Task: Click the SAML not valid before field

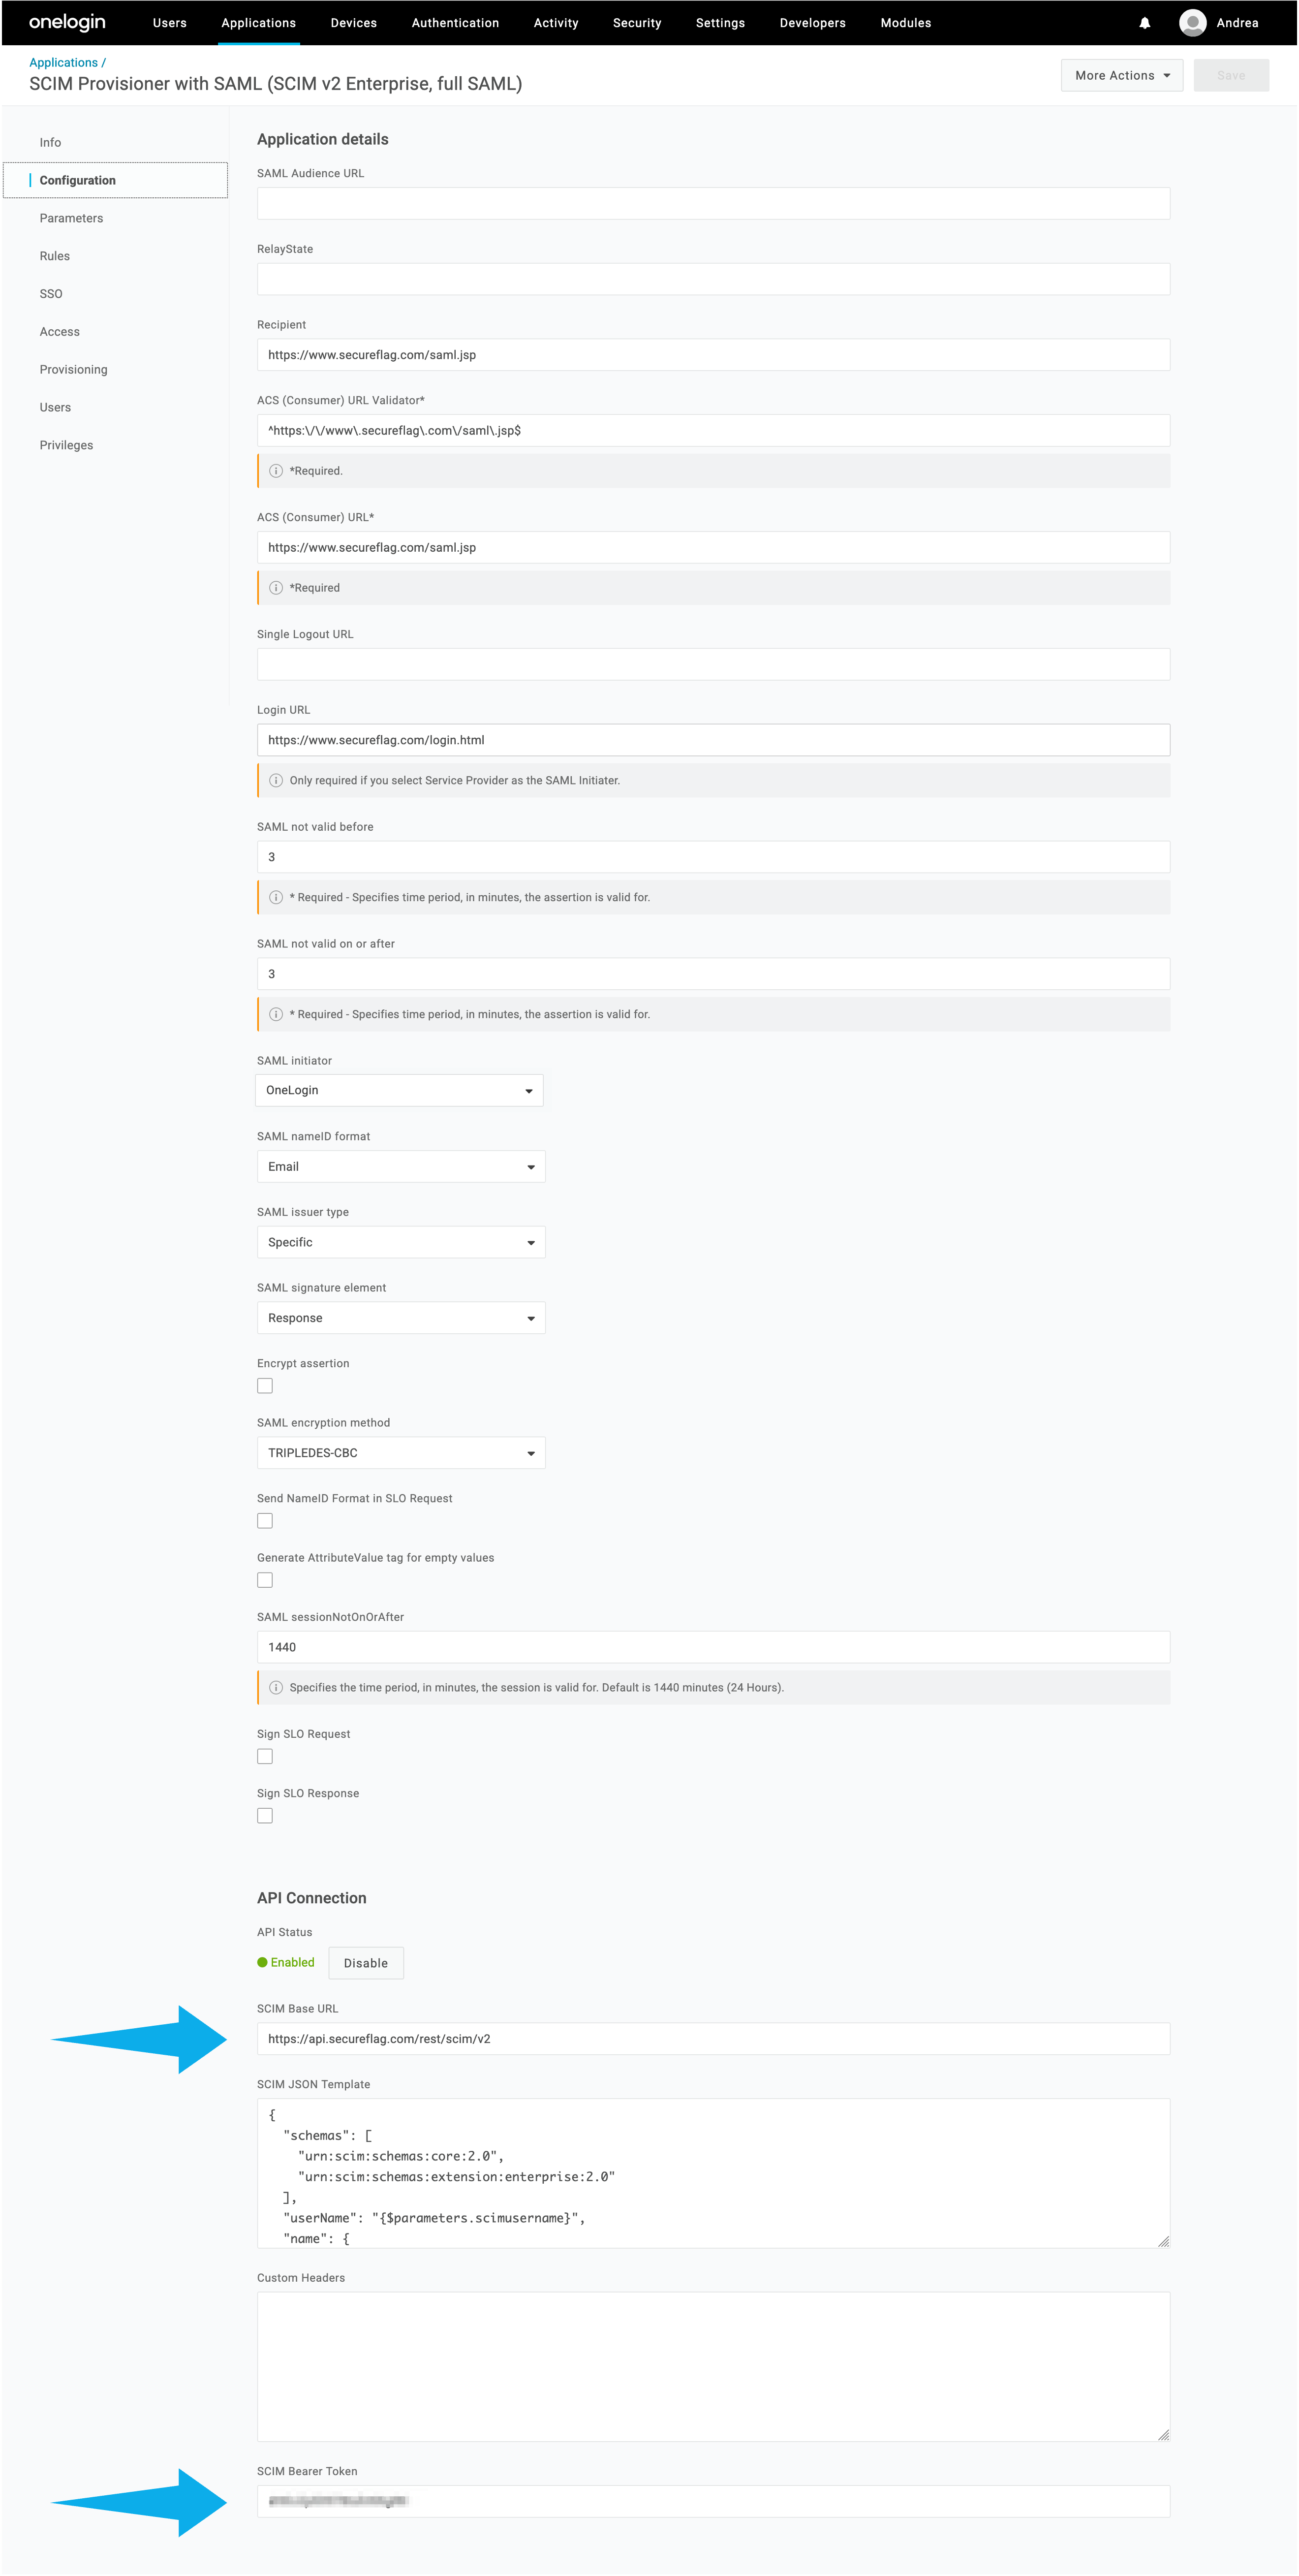Action: [x=713, y=857]
